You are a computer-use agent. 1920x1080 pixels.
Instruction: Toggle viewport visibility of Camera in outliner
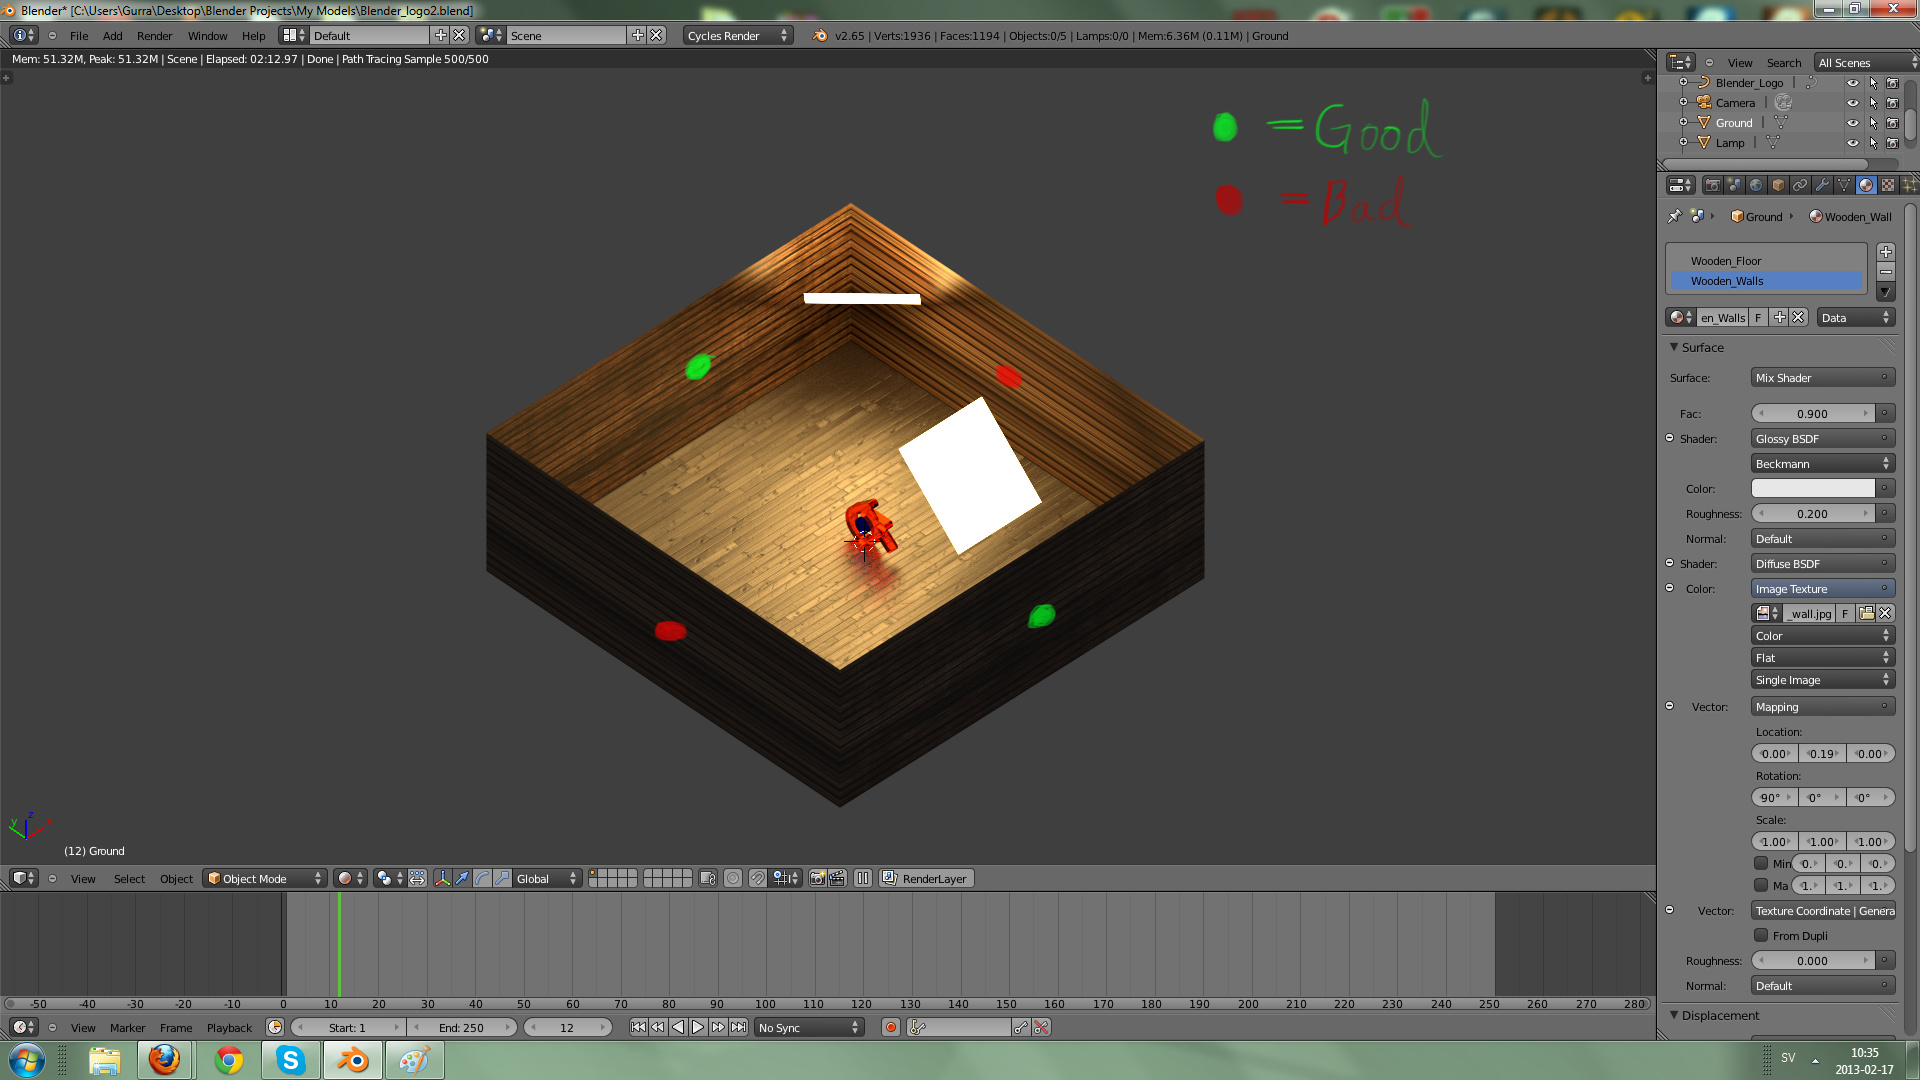coord(1852,103)
